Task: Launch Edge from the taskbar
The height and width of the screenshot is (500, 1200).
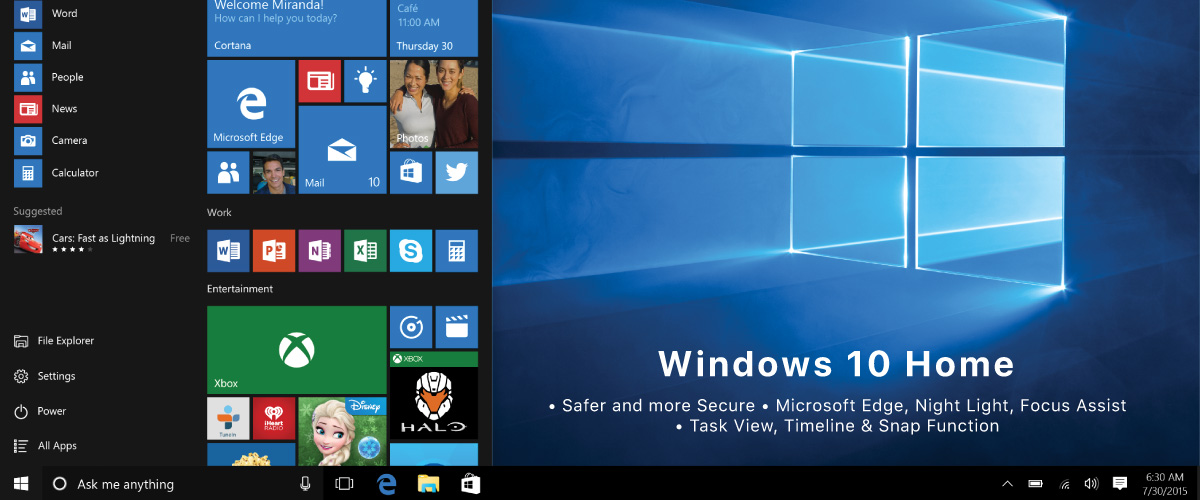Action: tap(386, 484)
